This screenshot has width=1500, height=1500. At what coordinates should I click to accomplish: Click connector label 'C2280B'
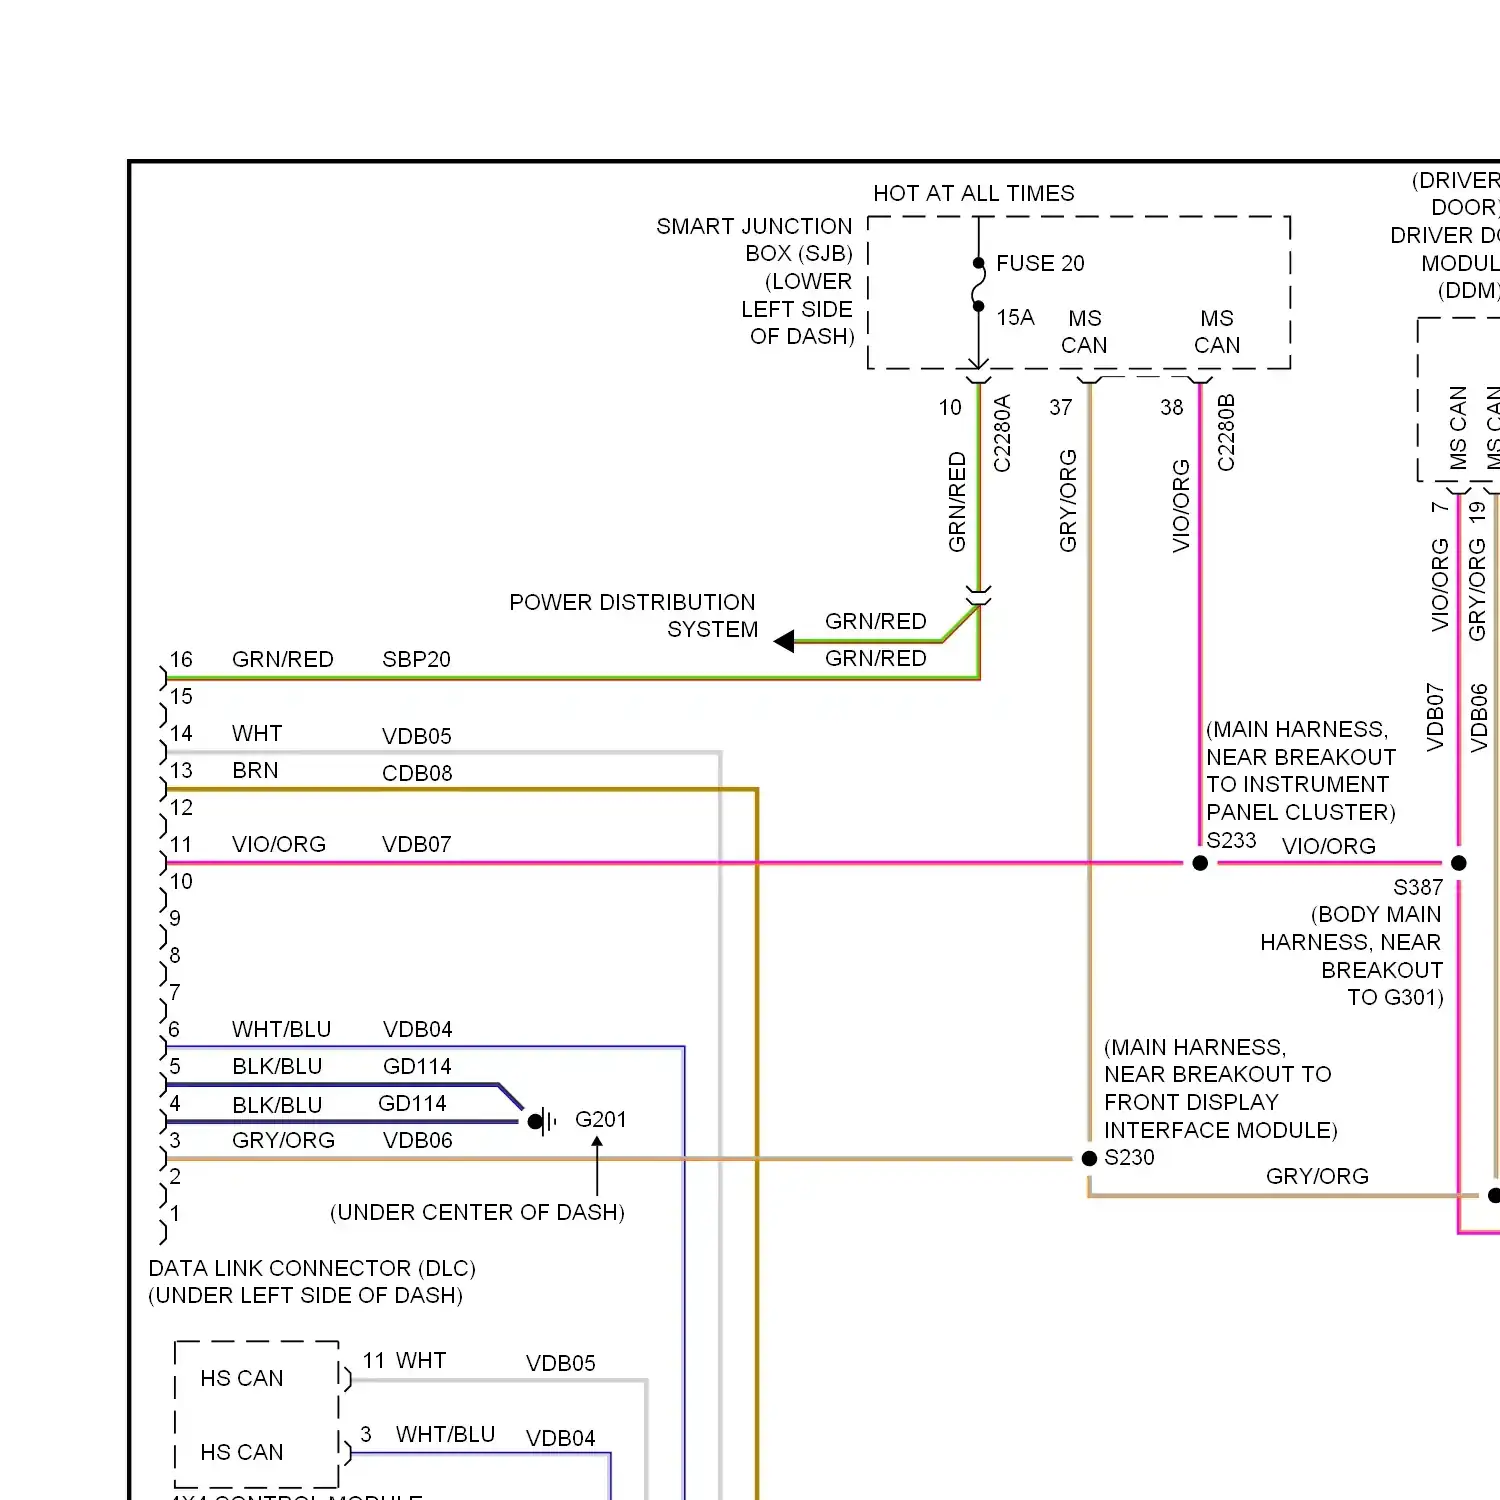pos(1226,433)
